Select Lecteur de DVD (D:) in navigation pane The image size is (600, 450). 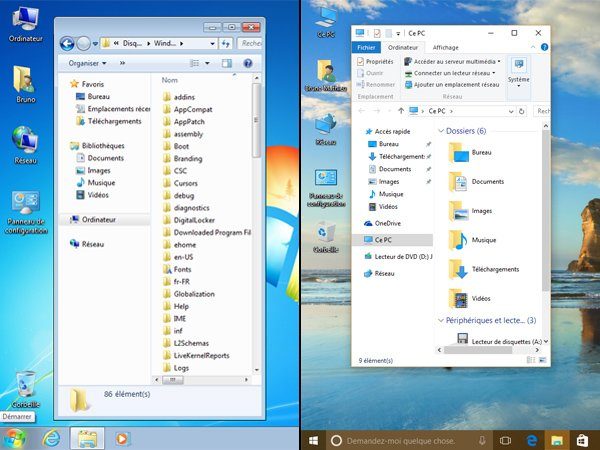tap(398, 256)
